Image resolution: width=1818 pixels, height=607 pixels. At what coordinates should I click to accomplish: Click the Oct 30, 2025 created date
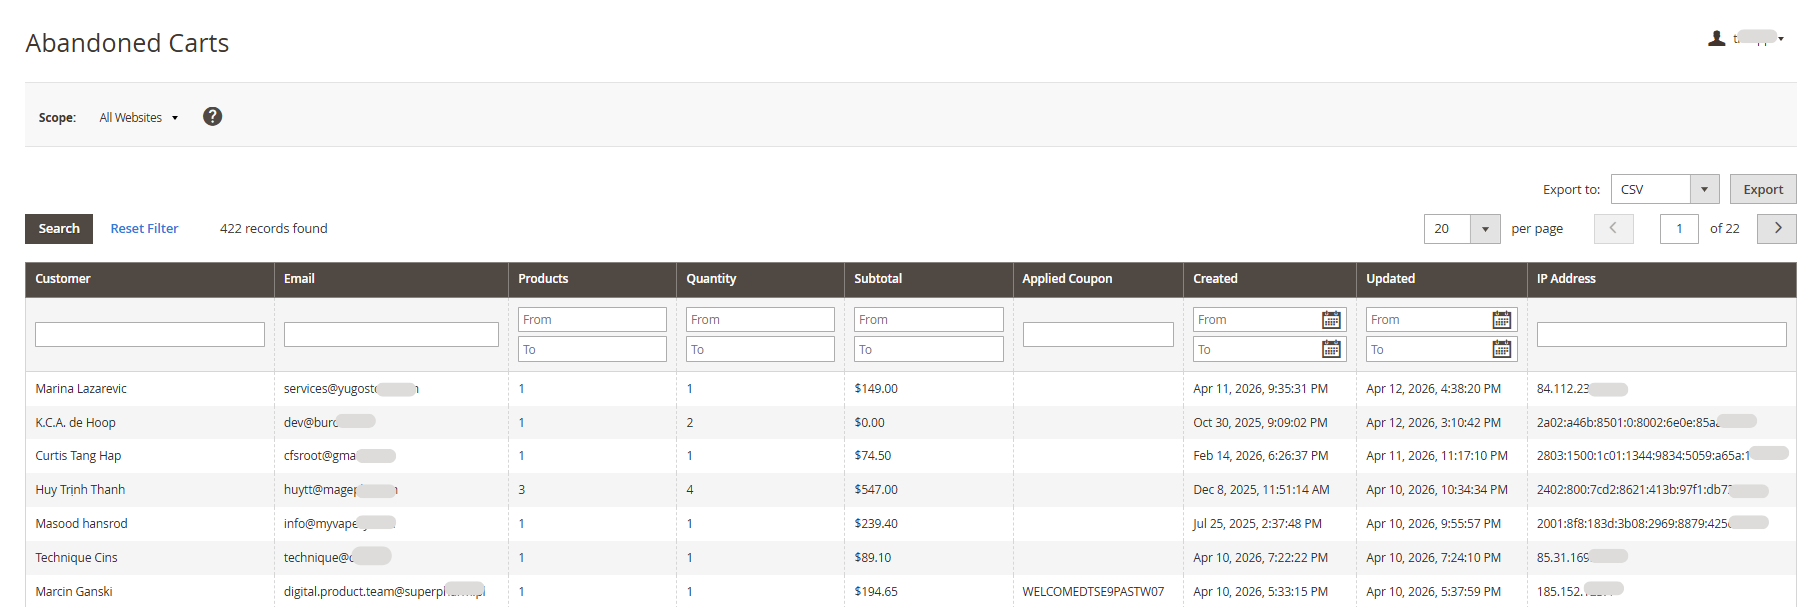(1260, 423)
